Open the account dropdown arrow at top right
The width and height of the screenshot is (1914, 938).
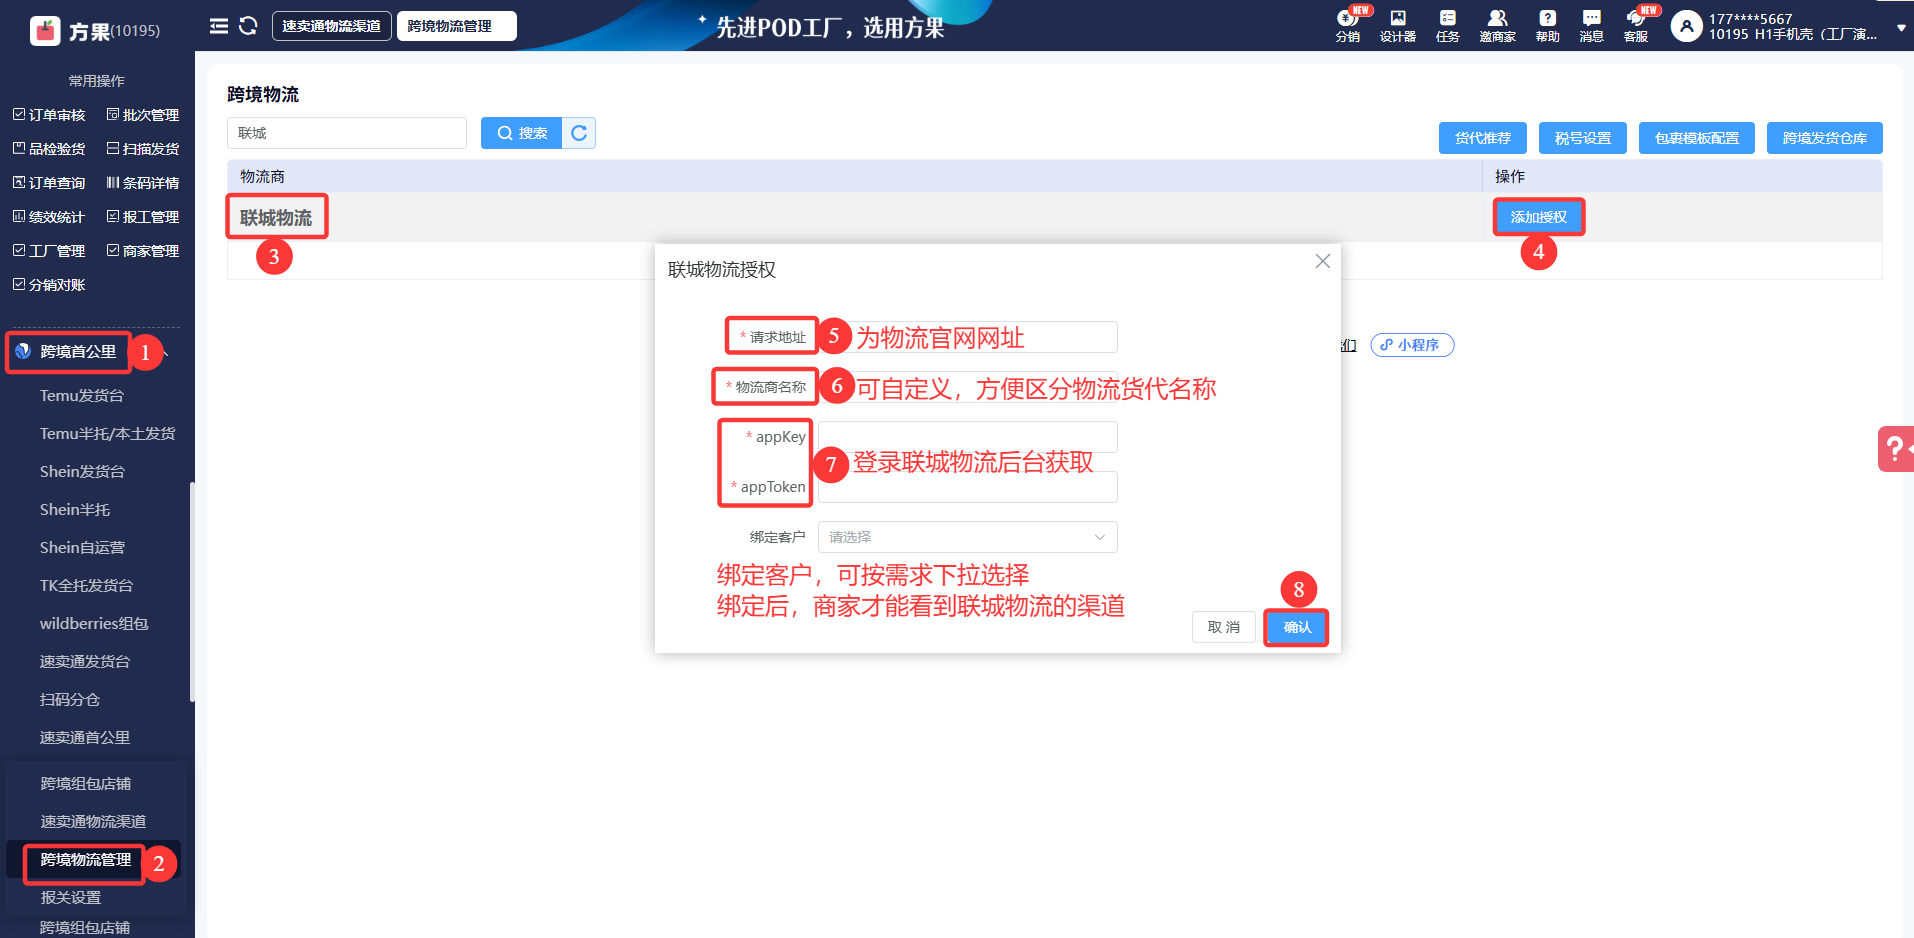point(1901,28)
